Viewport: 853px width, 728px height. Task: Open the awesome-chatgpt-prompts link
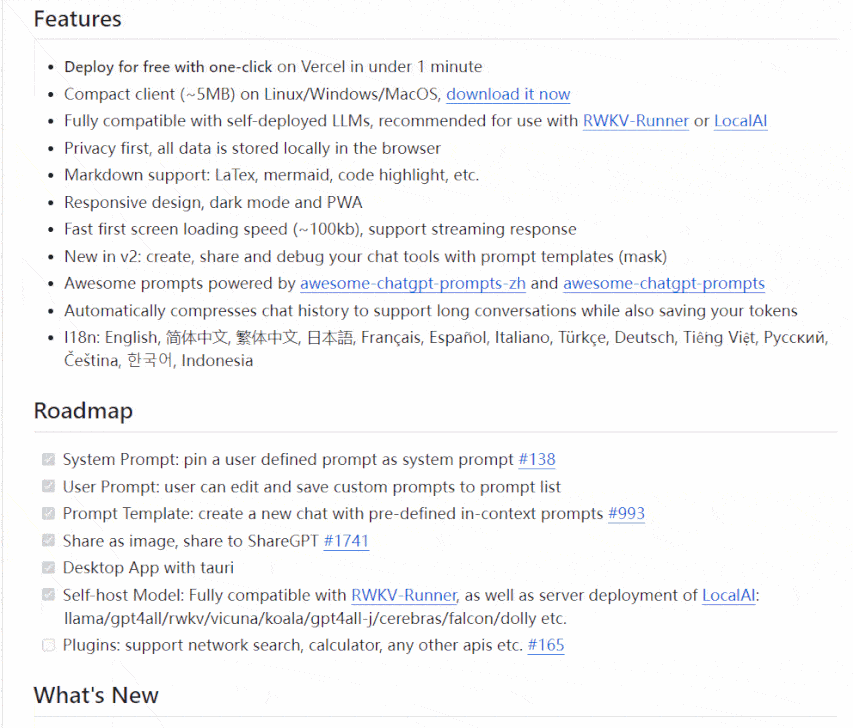(x=664, y=283)
